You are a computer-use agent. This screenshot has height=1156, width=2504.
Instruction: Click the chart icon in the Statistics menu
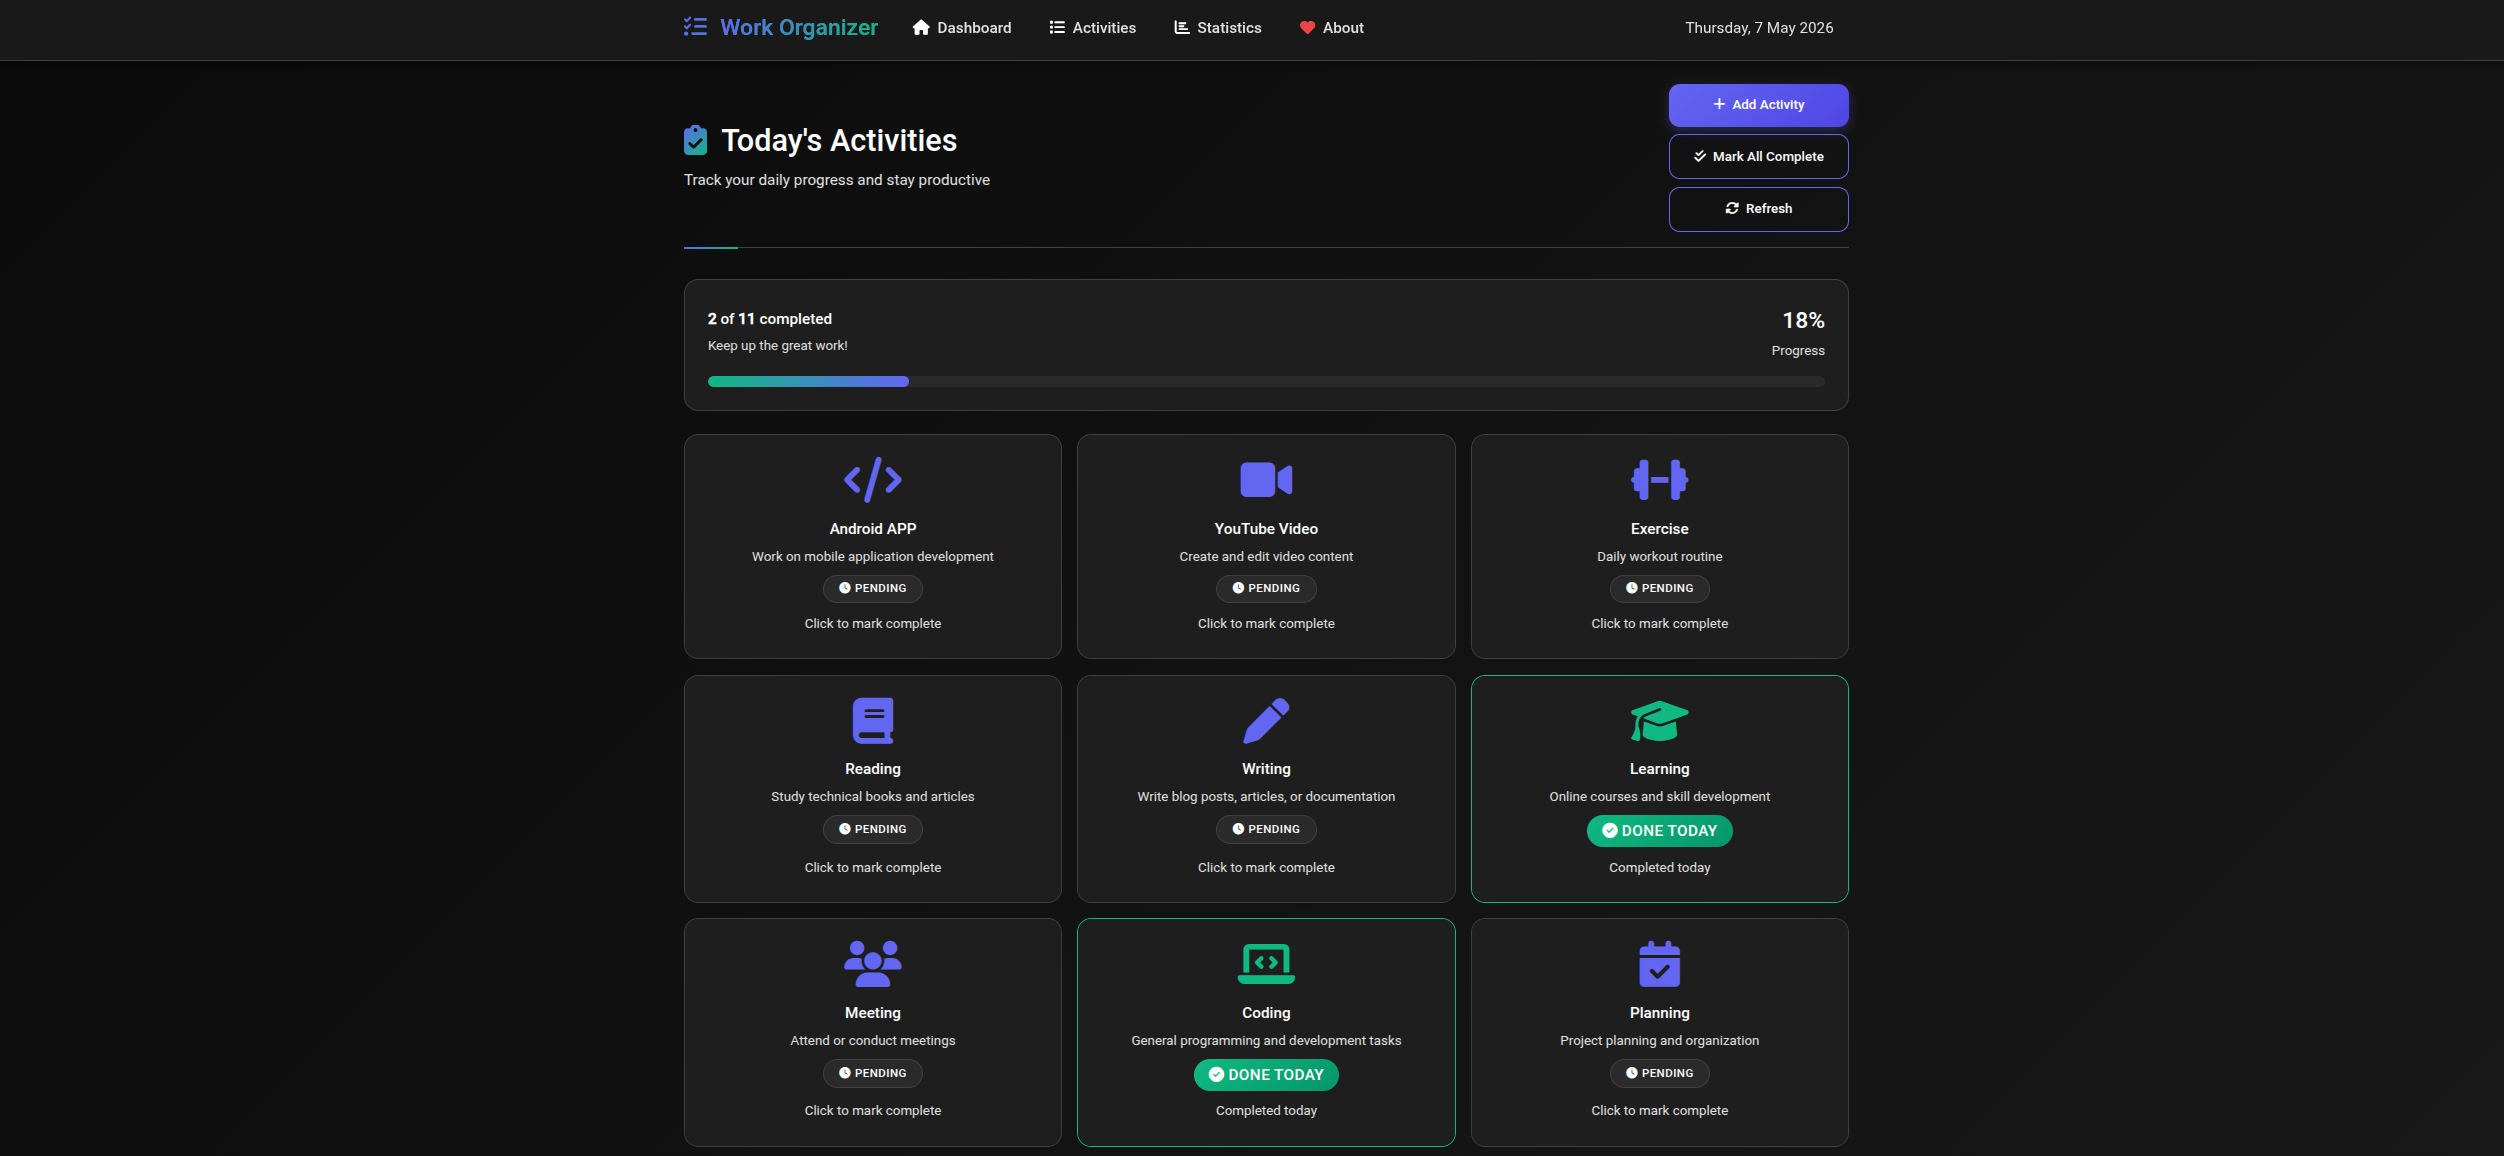[1181, 28]
